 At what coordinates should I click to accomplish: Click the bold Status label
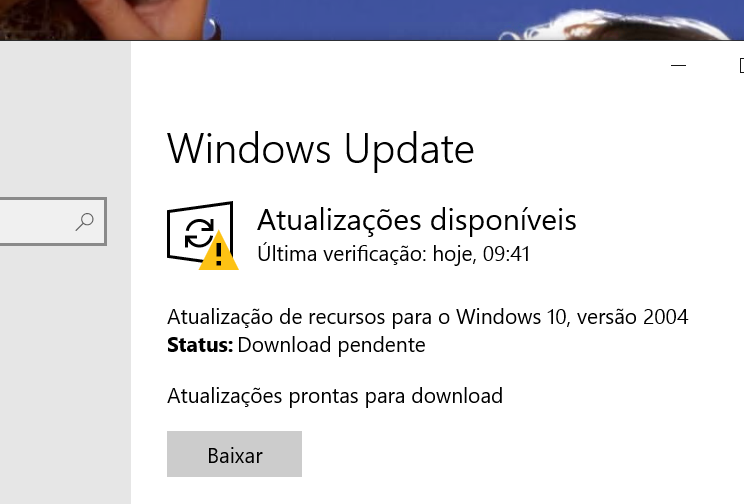point(200,345)
